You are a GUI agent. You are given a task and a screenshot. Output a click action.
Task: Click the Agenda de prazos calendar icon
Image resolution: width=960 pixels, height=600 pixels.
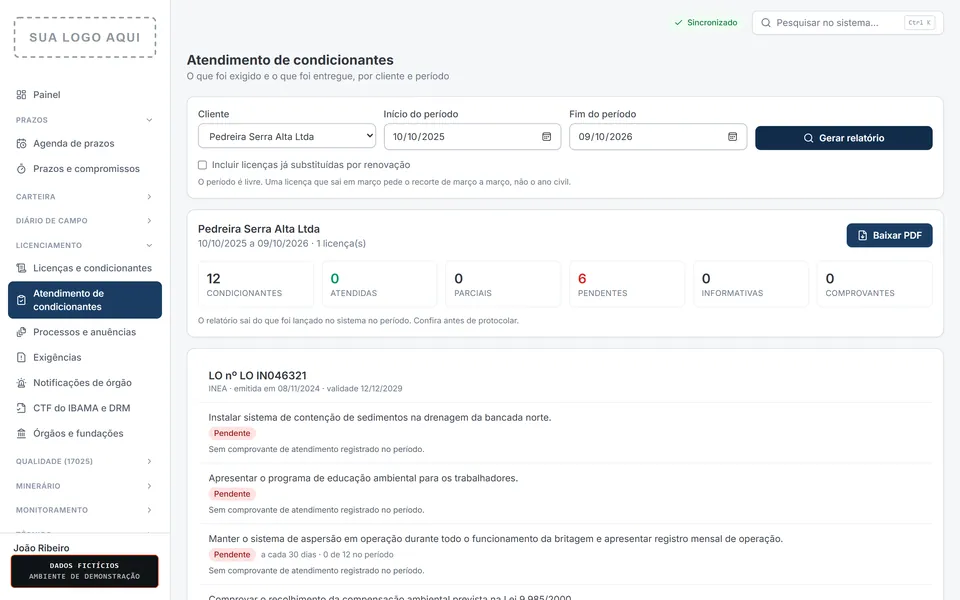click(x=21, y=143)
